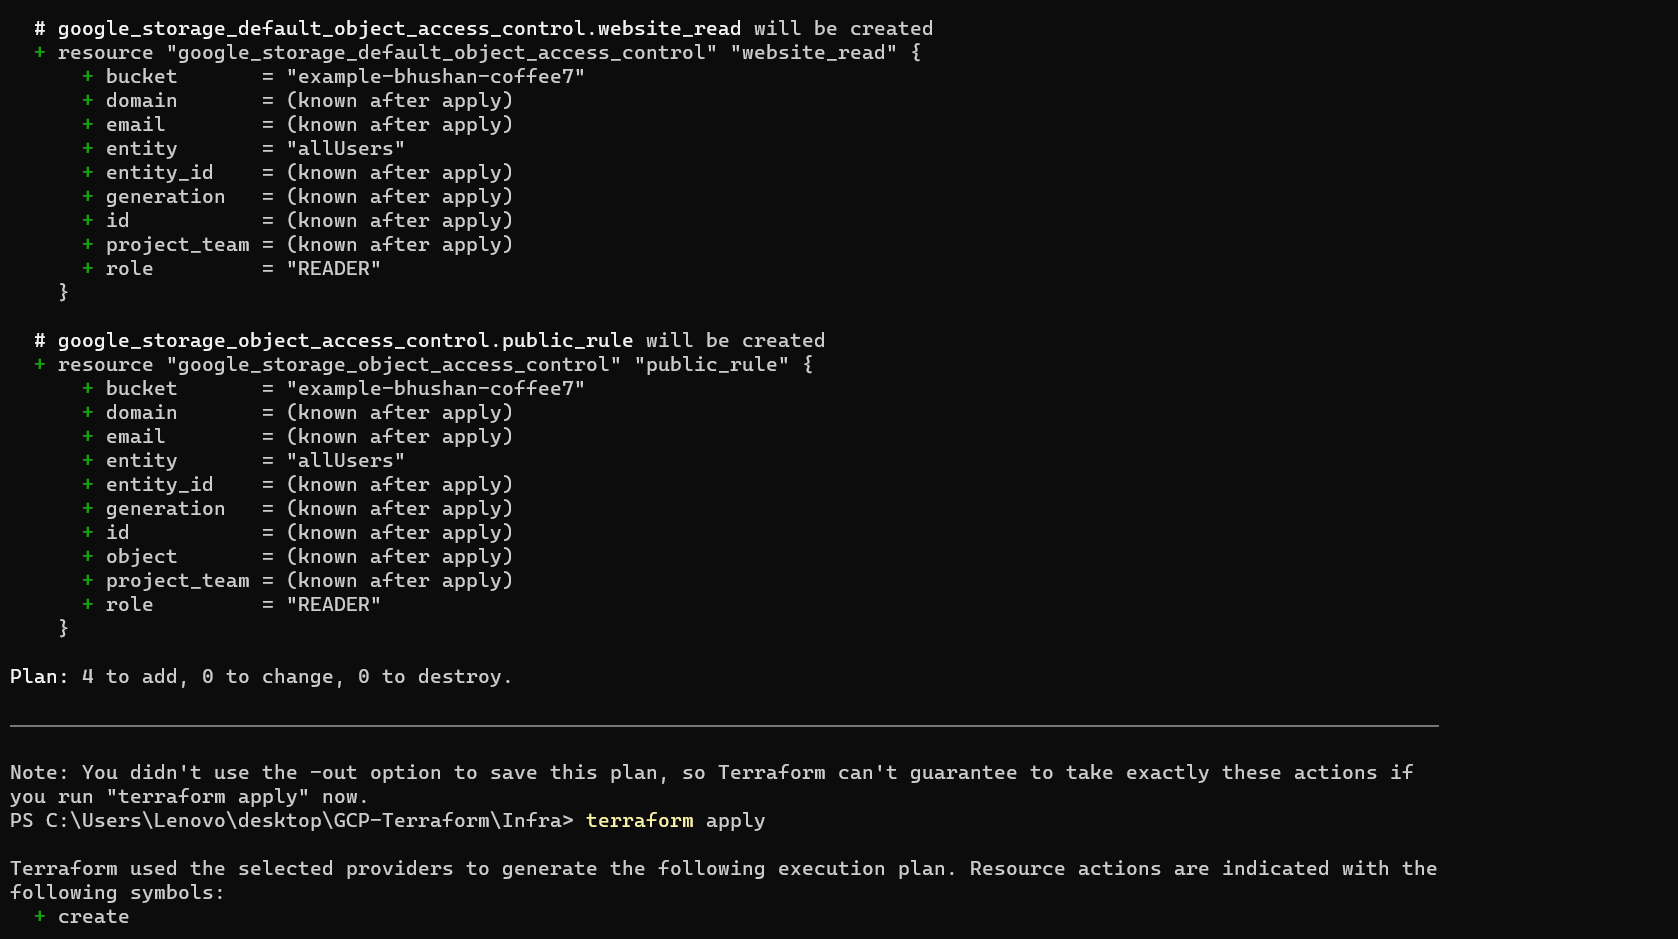
Task: Click the horizontal separator line below the plan
Action: [724, 726]
